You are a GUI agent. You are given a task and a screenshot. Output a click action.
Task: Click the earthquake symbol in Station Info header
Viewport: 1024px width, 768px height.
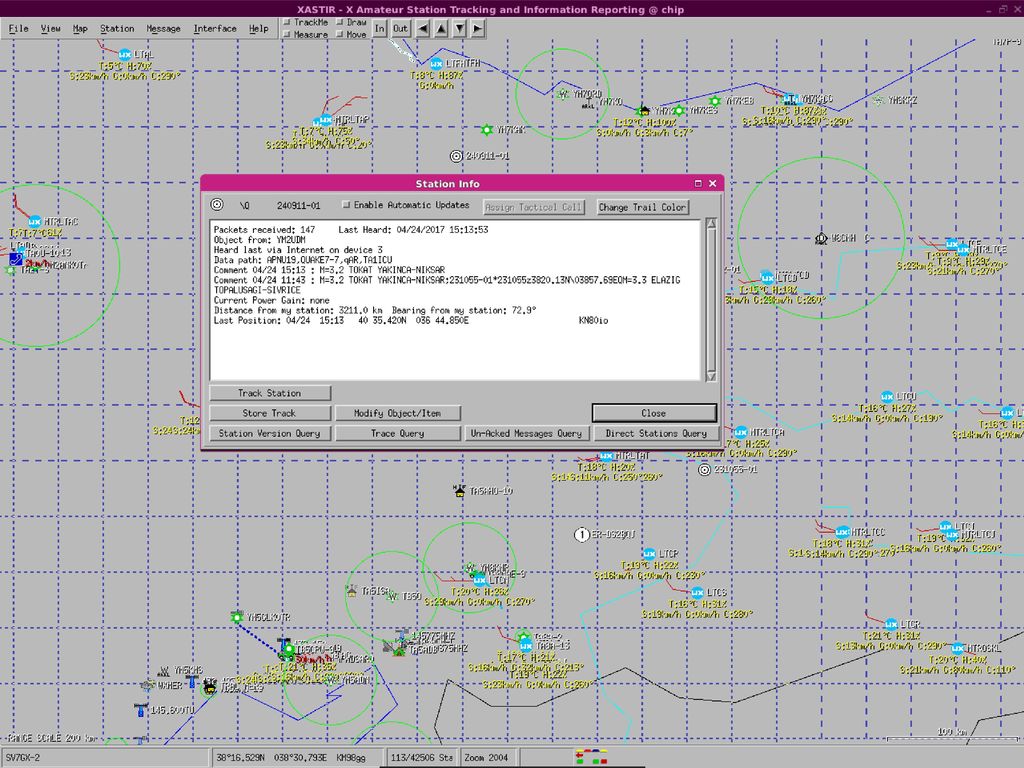click(217, 205)
